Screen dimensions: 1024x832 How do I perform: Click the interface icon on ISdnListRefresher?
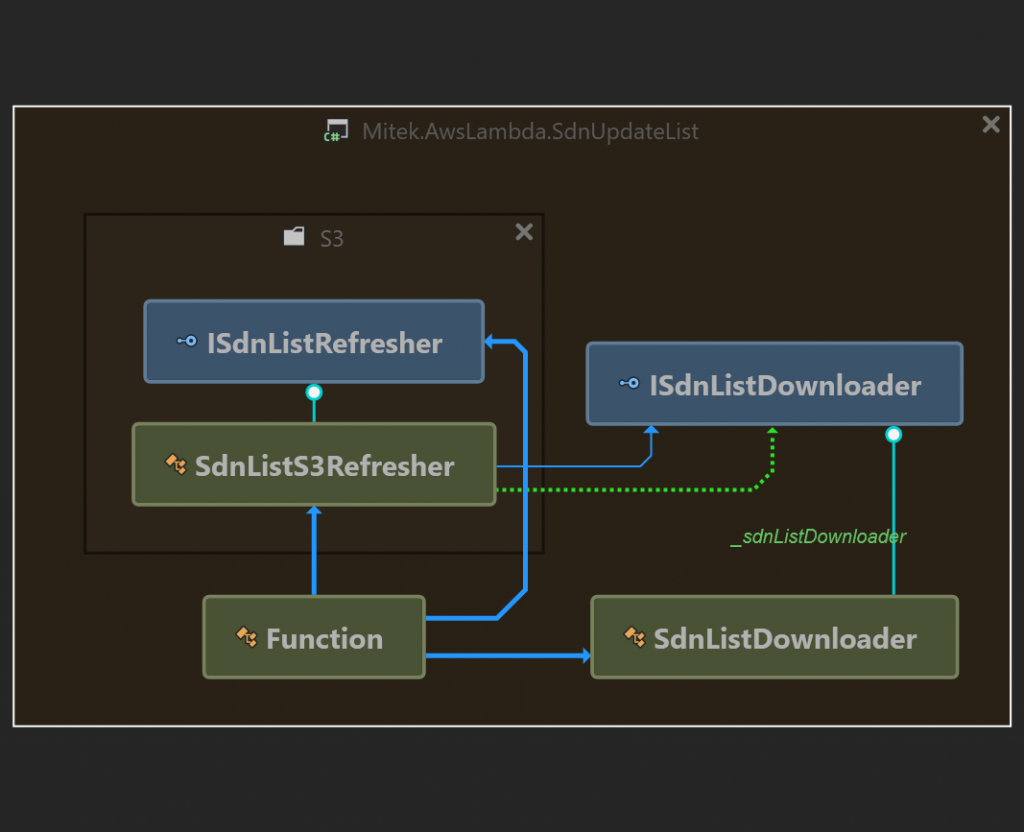pyautogui.click(x=187, y=342)
